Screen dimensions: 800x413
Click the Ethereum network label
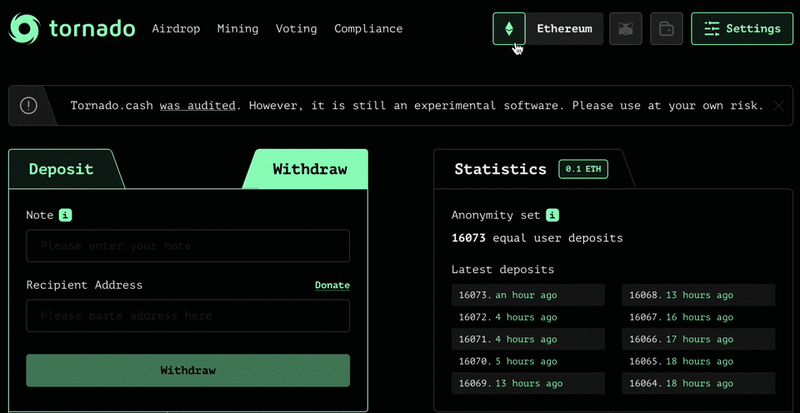[564, 29]
